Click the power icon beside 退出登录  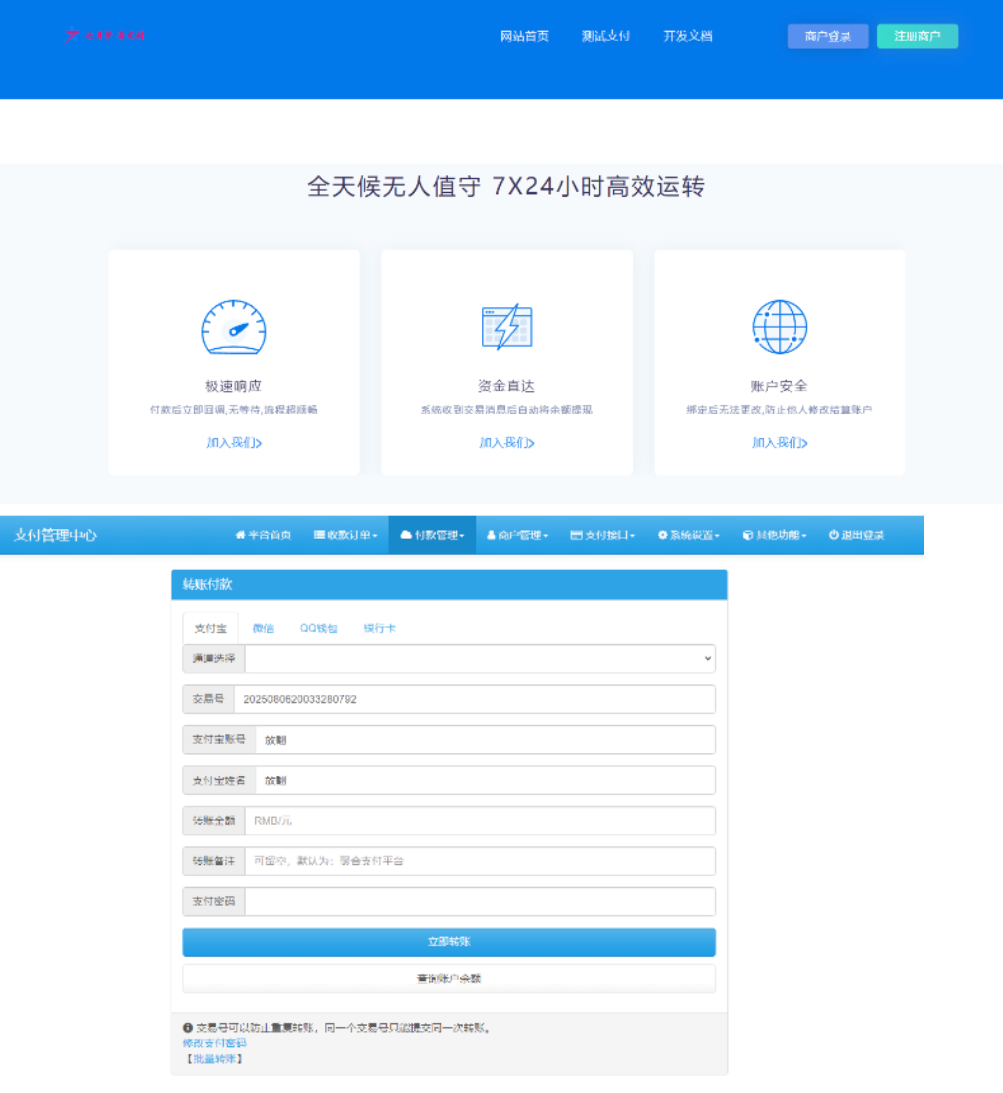[x=833, y=535]
